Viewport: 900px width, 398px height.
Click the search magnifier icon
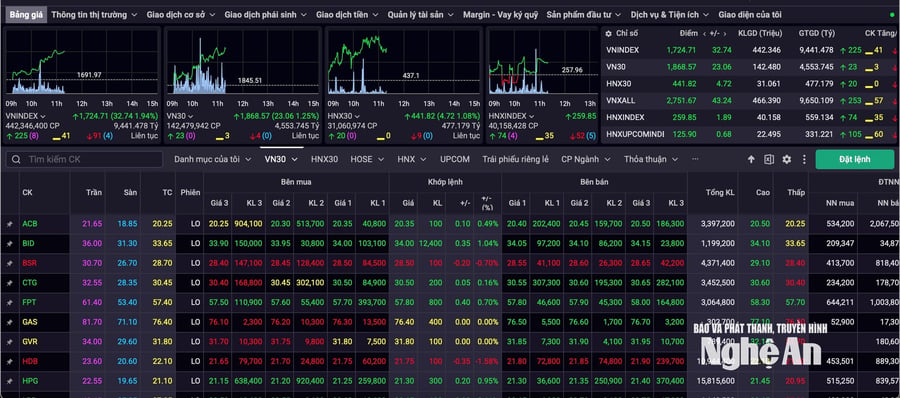[16, 160]
